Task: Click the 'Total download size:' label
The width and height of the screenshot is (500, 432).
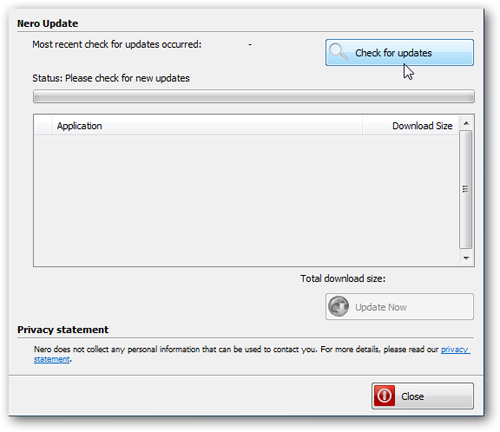Action: [x=343, y=279]
